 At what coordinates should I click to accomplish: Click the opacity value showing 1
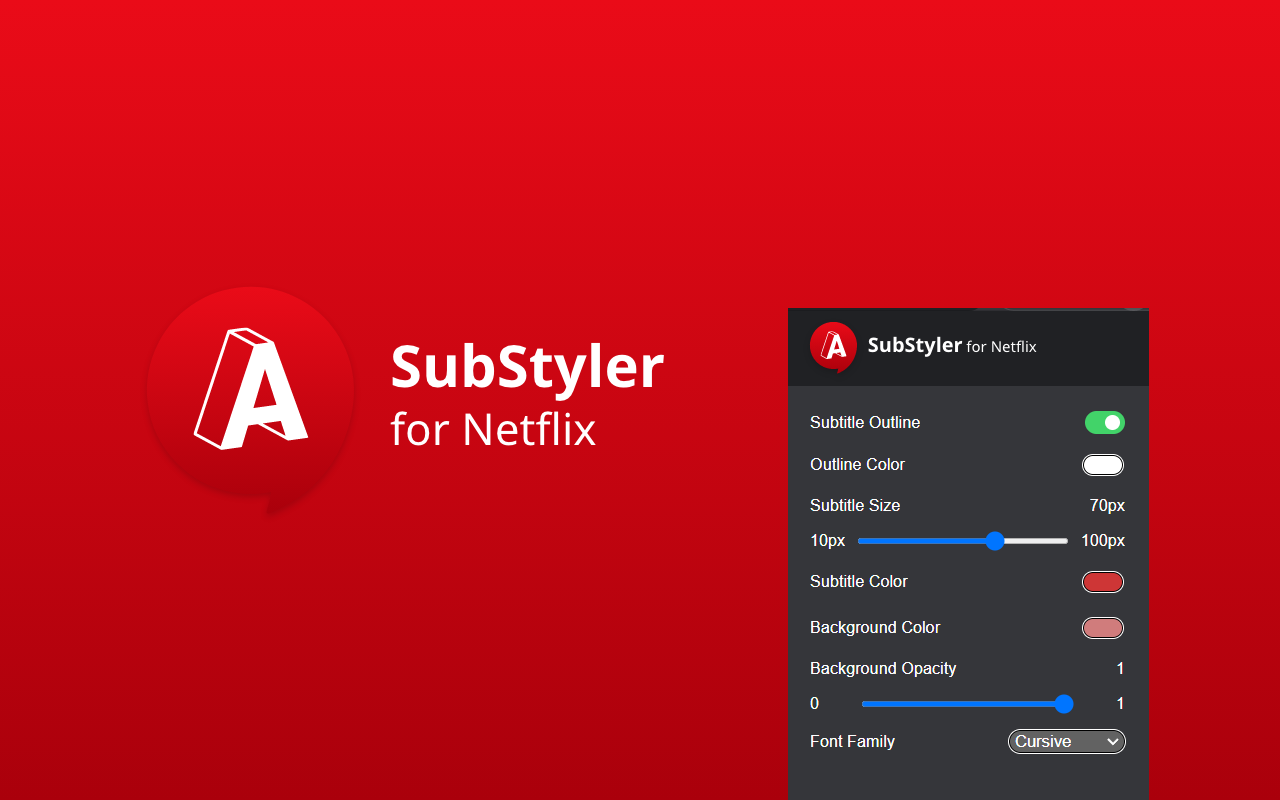point(1120,668)
